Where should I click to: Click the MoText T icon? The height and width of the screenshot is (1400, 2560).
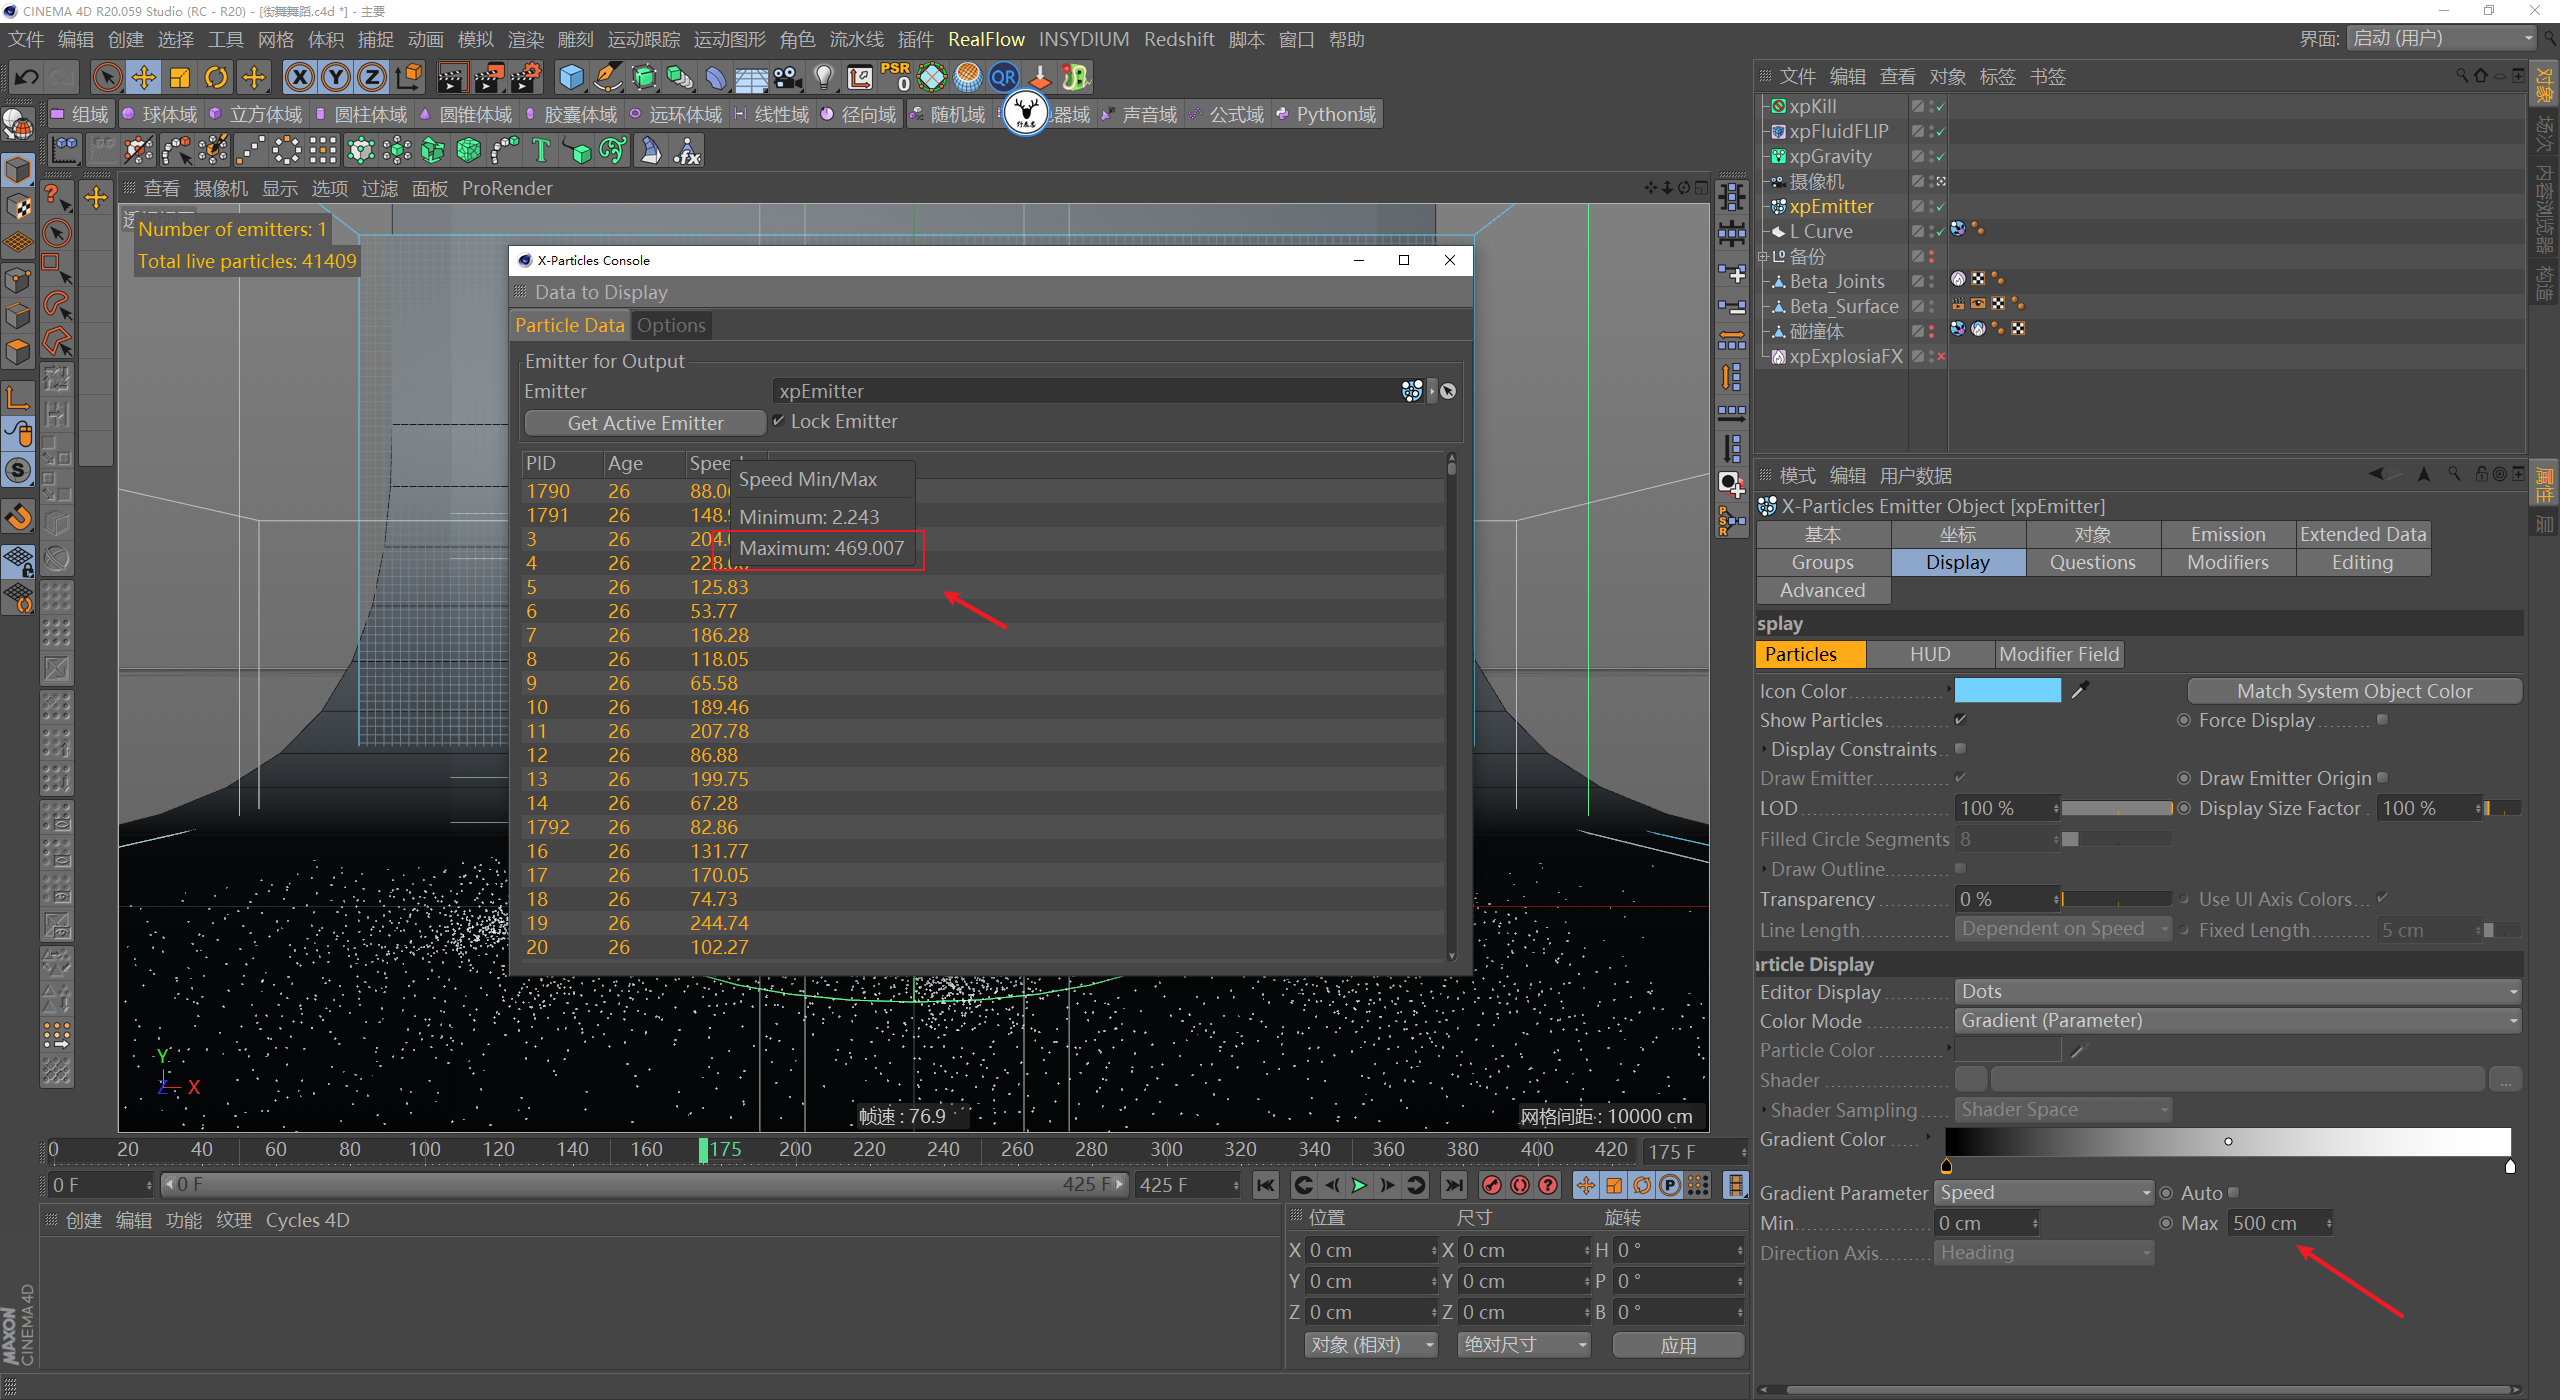(541, 151)
